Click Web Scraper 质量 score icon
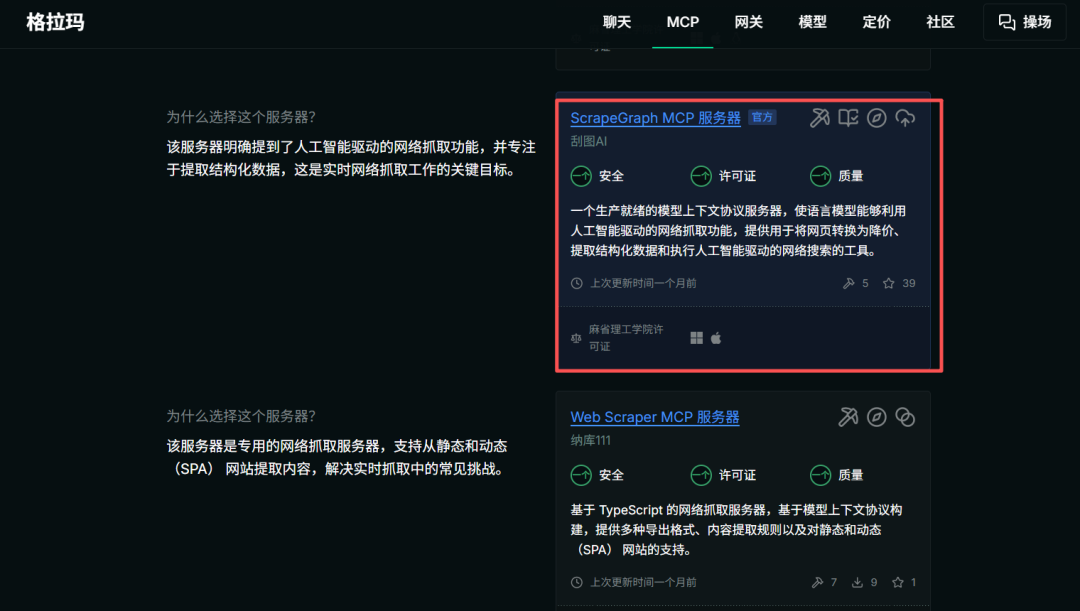 click(x=820, y=475)
